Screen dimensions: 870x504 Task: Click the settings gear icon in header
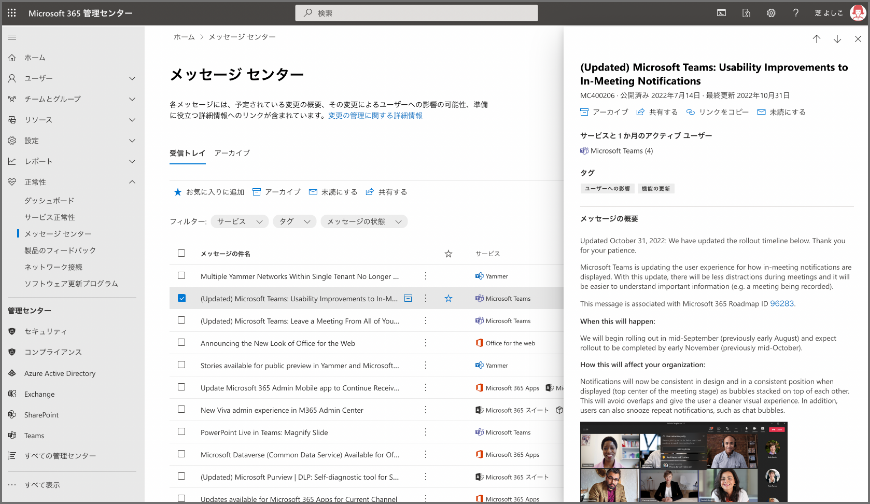(771, 13)
